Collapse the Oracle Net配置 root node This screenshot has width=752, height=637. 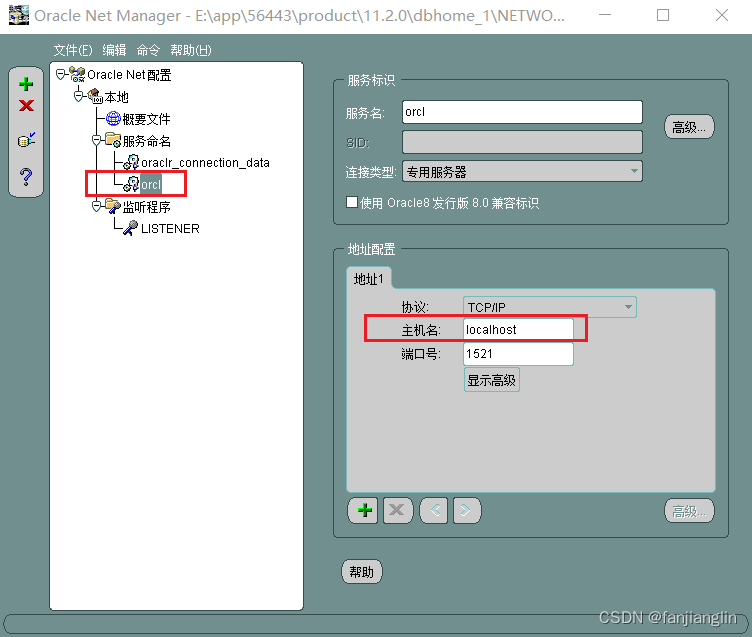point(60,74)
